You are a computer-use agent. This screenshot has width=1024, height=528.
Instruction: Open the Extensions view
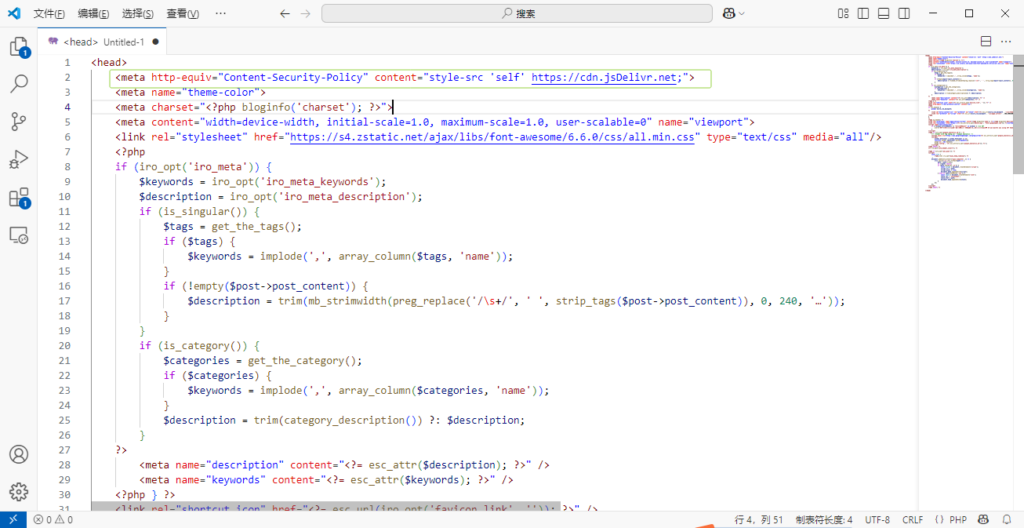point(19,197)
